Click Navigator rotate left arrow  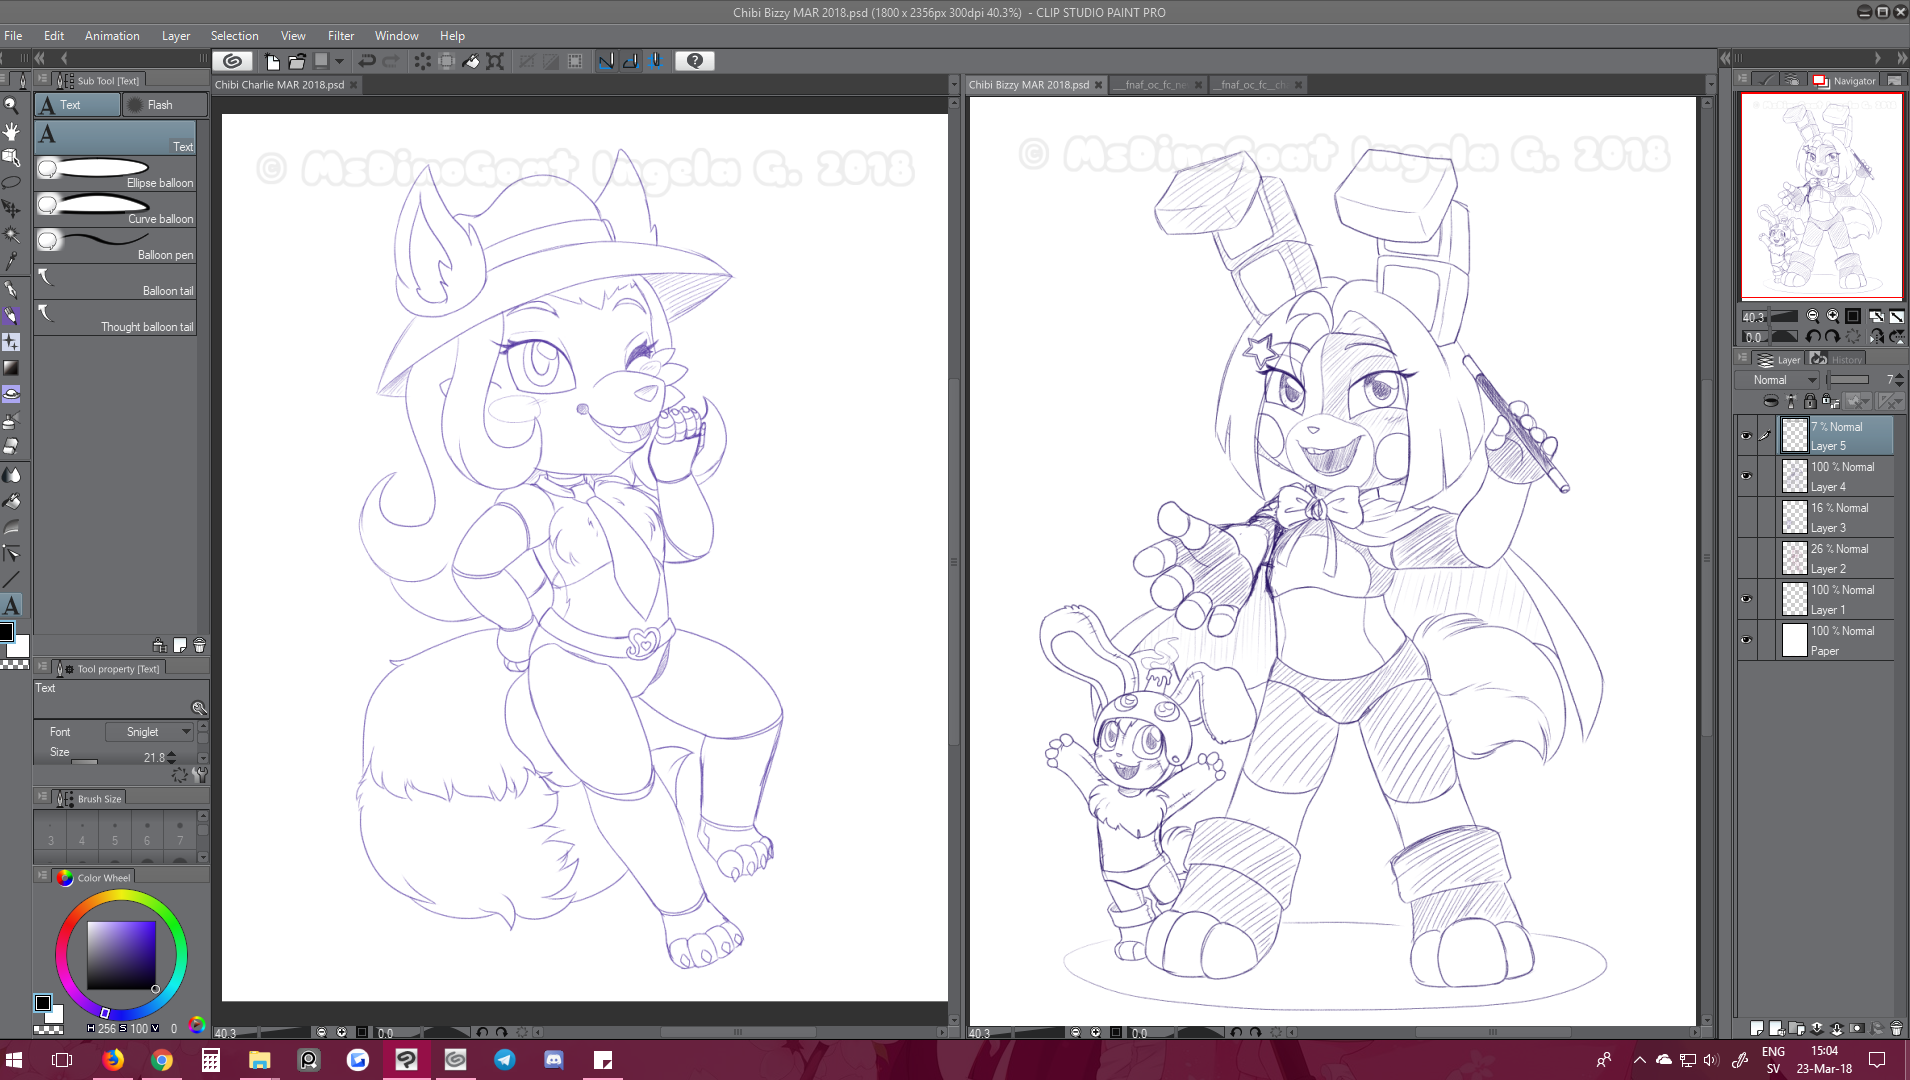coord(1813,337)
